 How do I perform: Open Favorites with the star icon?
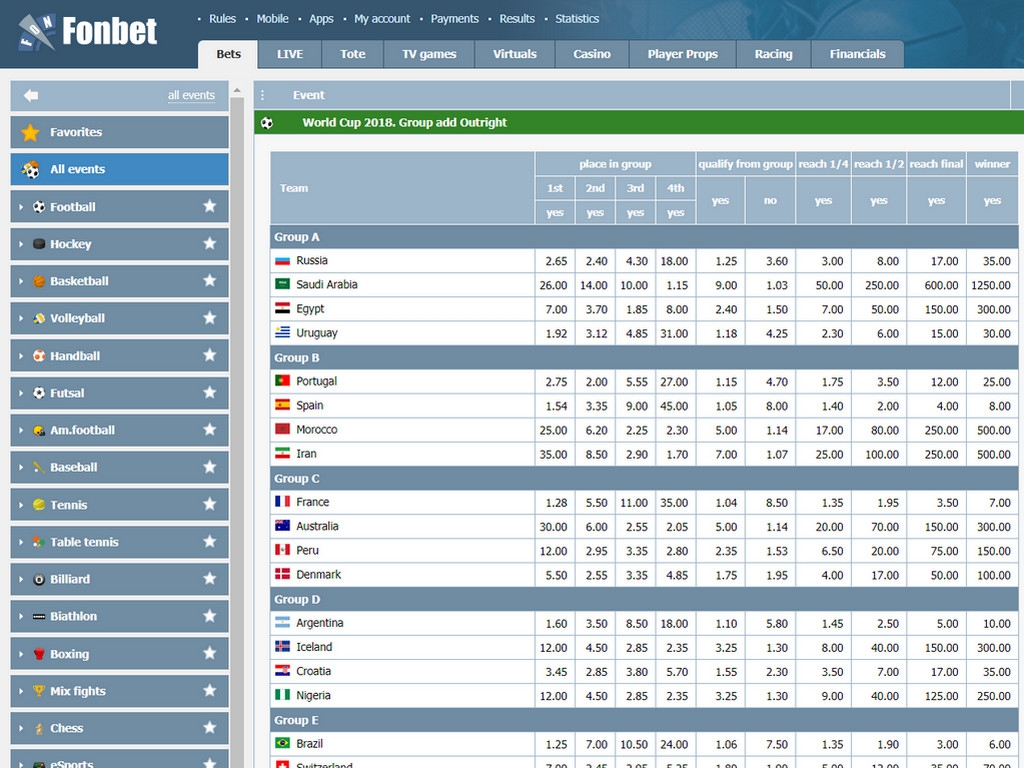[x=31, y=132]
